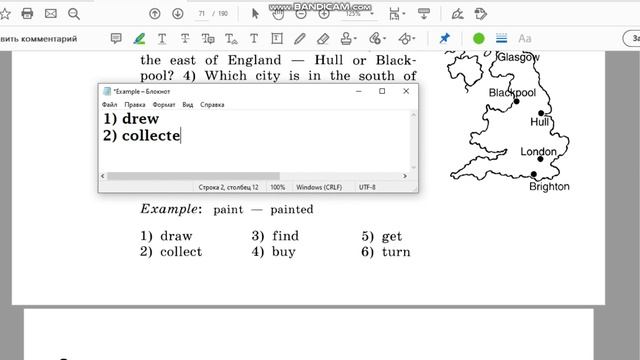Click the word 'turn' in the PDF exercise
Viewport: 640px width, 360px height.
click(x=396, y=252)
